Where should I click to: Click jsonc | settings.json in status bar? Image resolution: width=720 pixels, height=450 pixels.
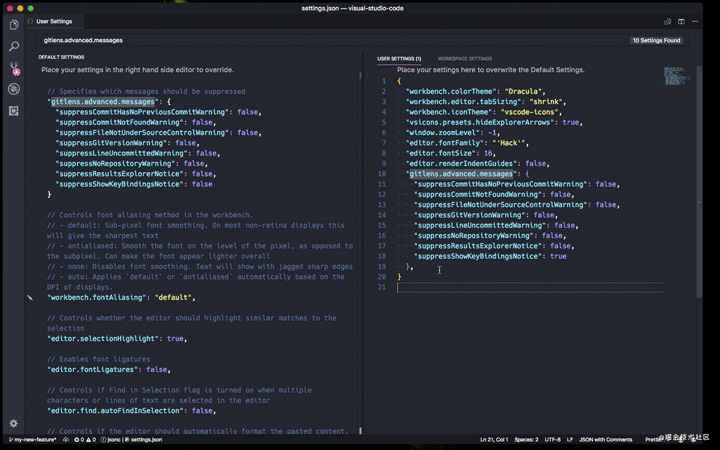[131, 439]
